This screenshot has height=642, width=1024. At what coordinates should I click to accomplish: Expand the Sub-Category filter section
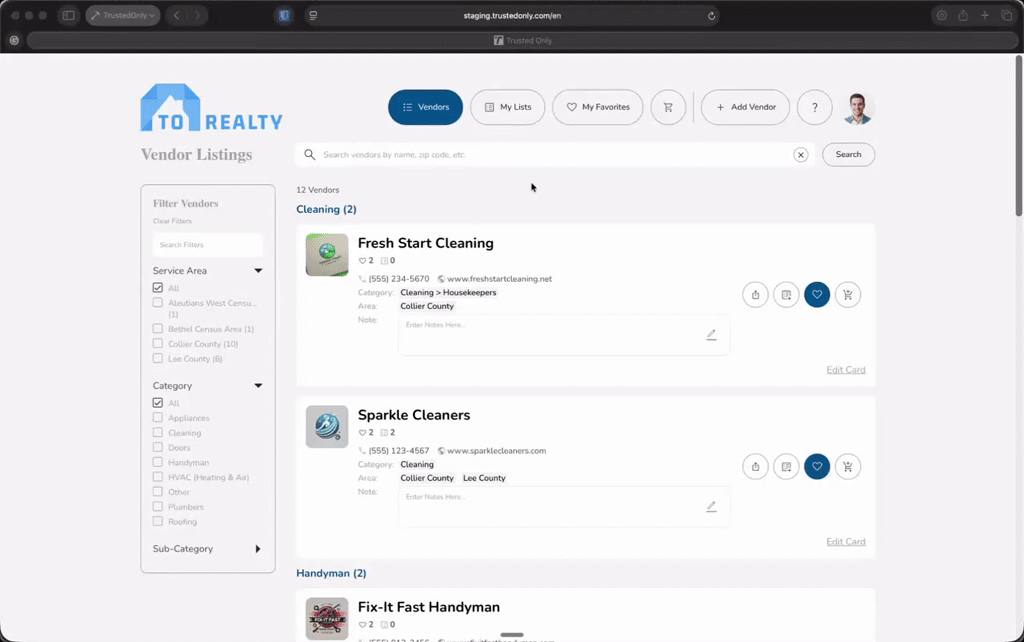tap(258, 549)
